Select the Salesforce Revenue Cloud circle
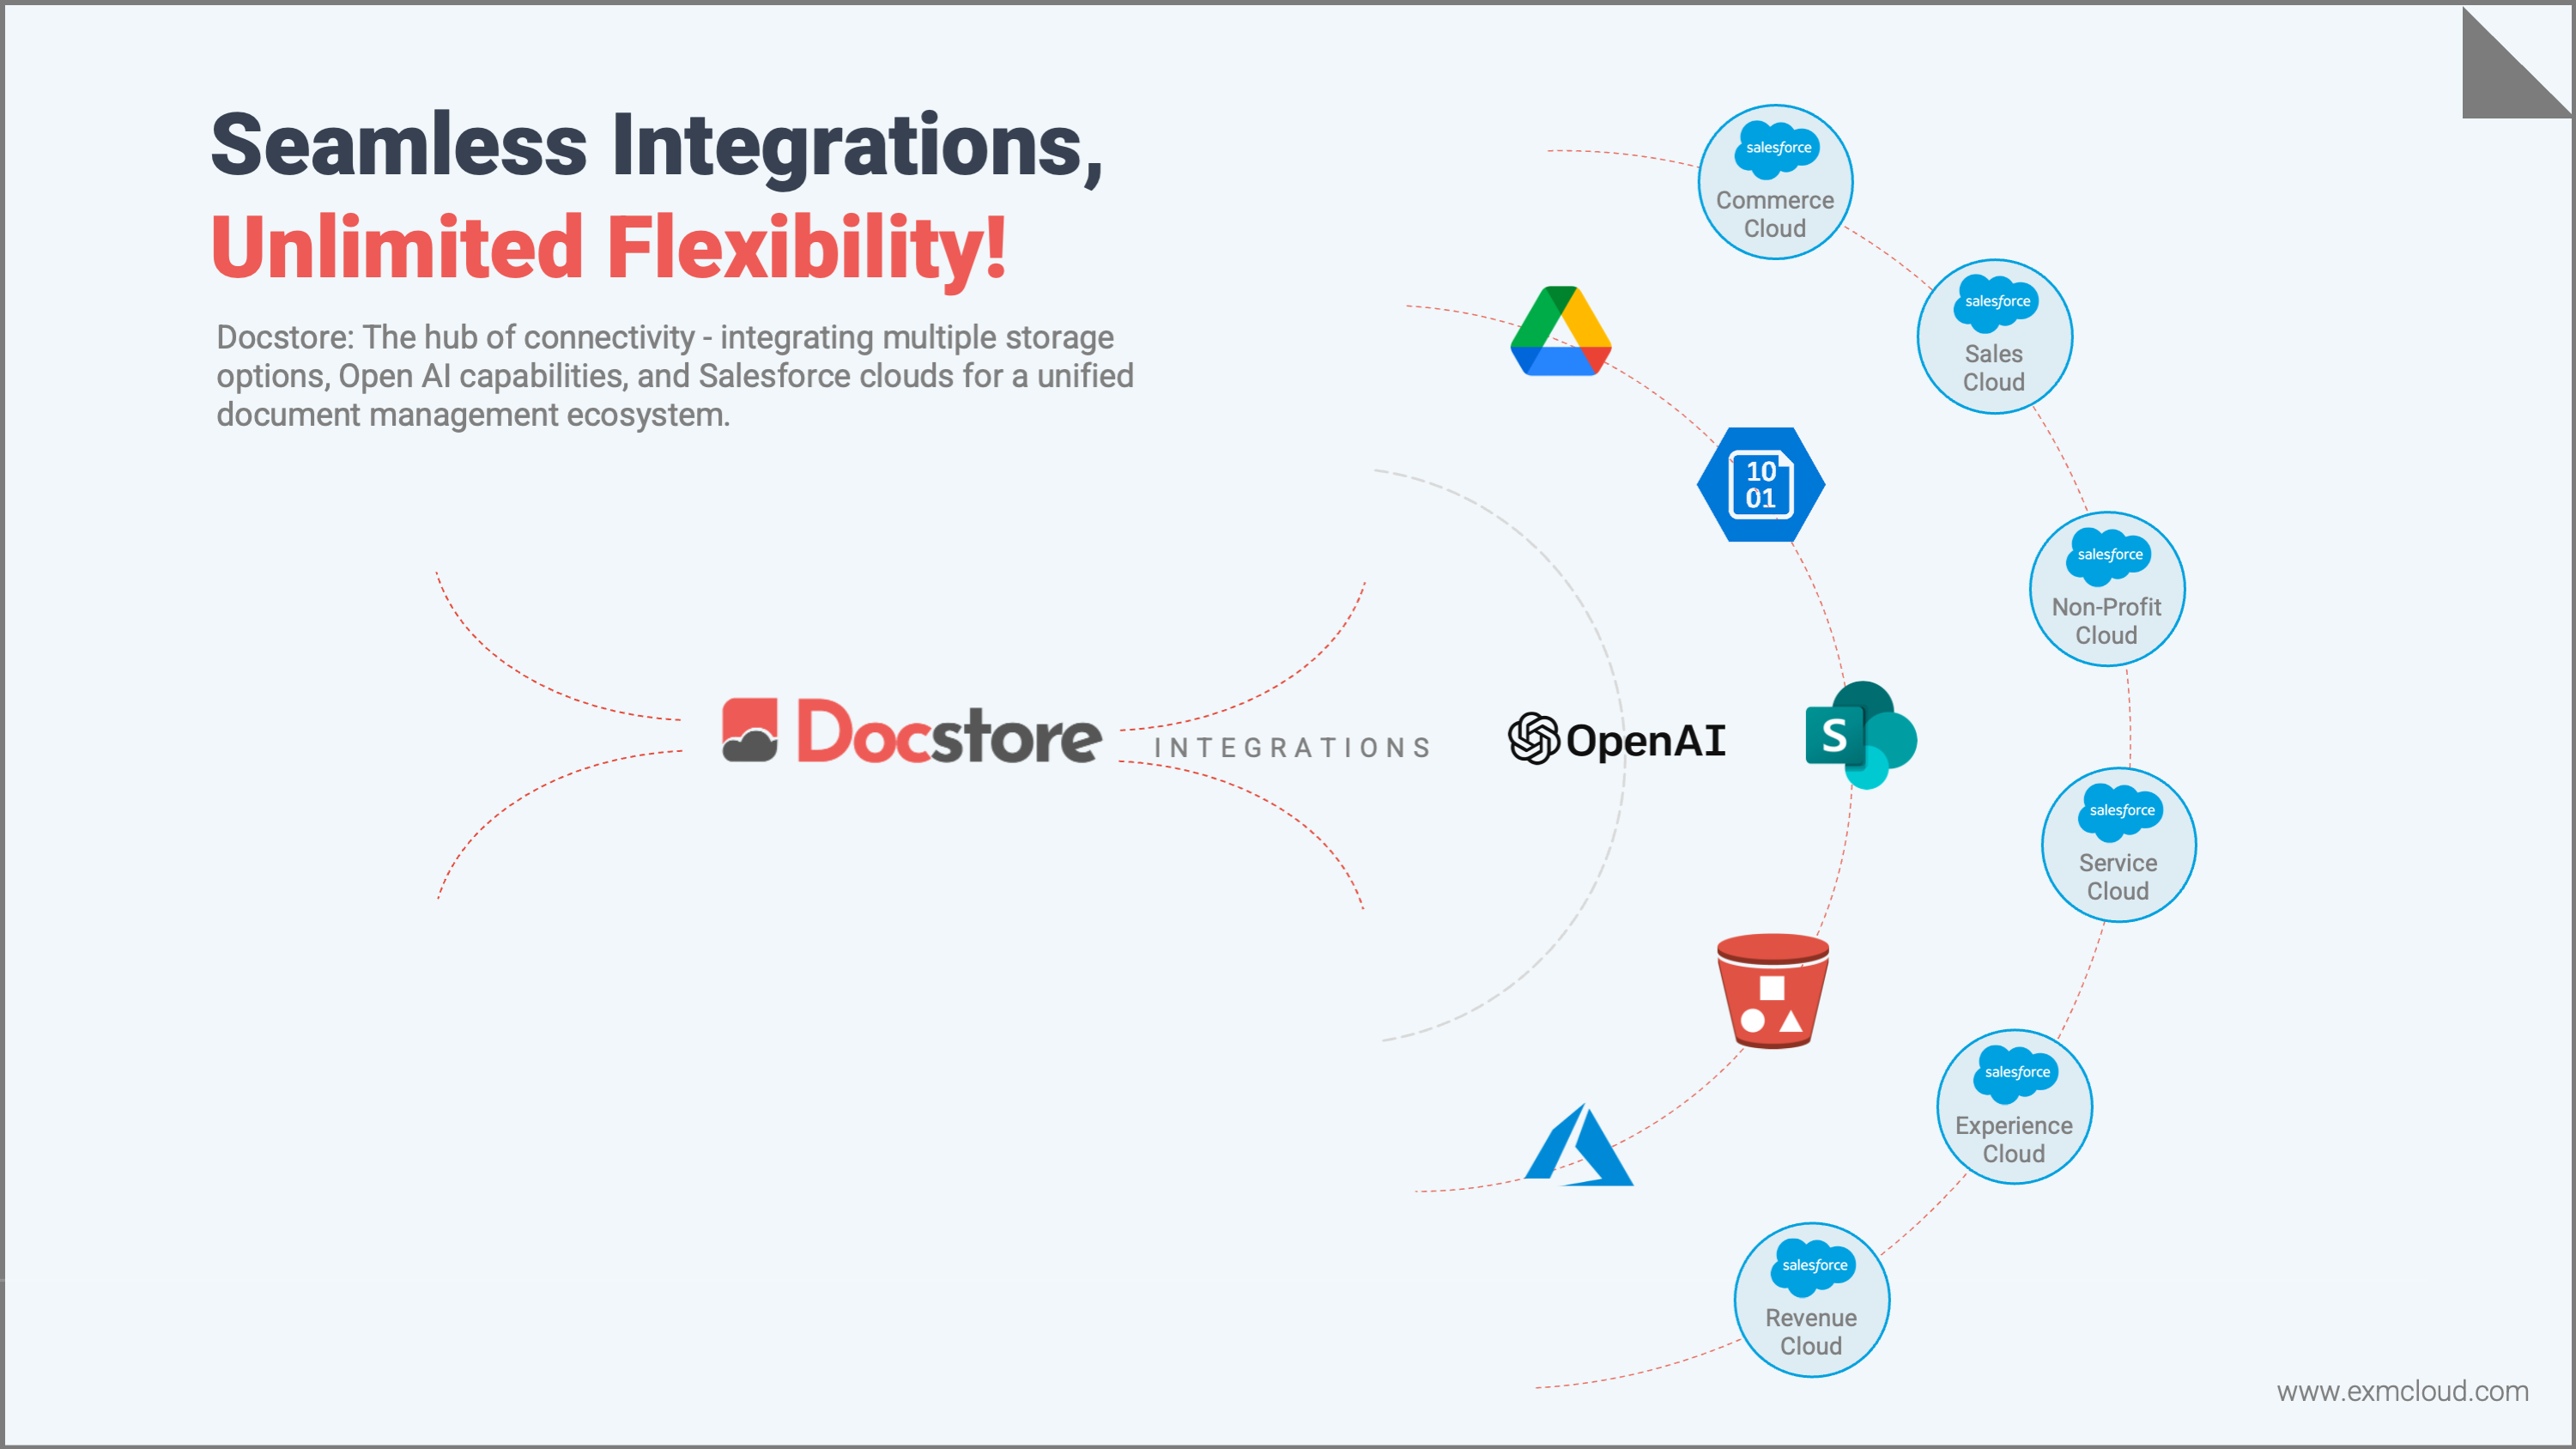The height and width of the screenshot is (1449, 2576). click(x=1811, y=1300)
